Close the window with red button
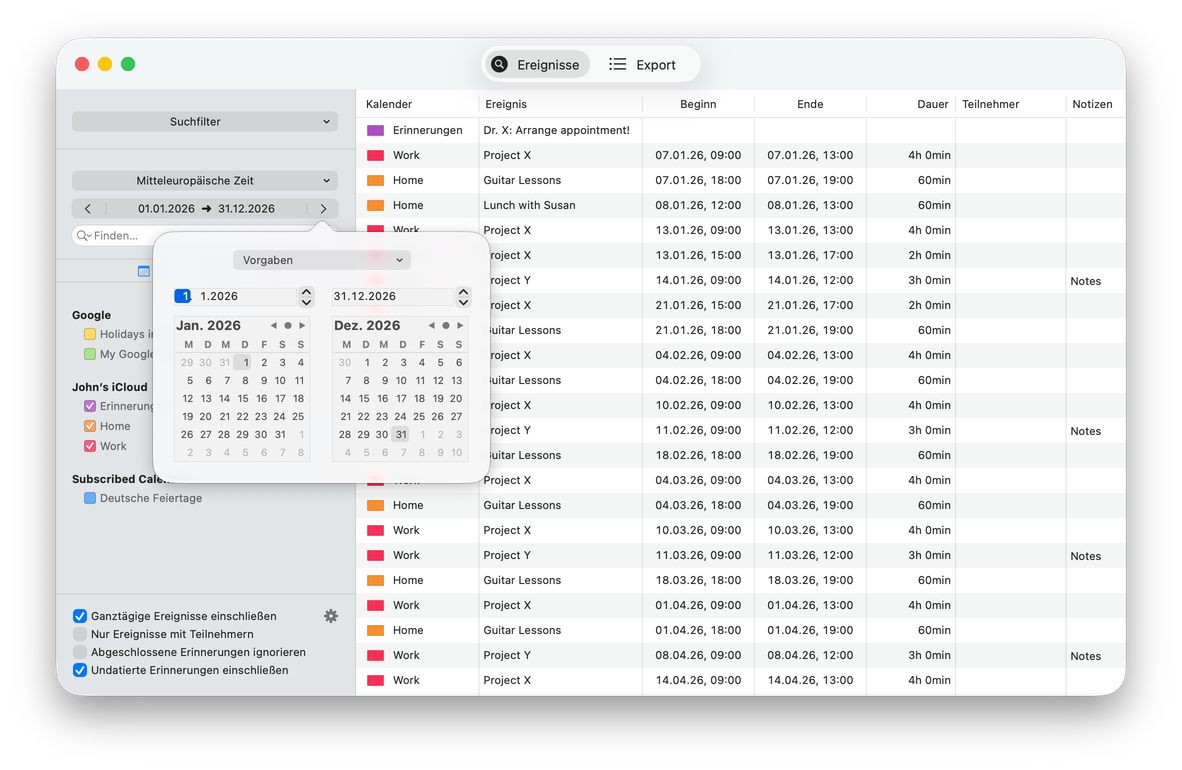The image size is (1182, 770). click(82, 64)
